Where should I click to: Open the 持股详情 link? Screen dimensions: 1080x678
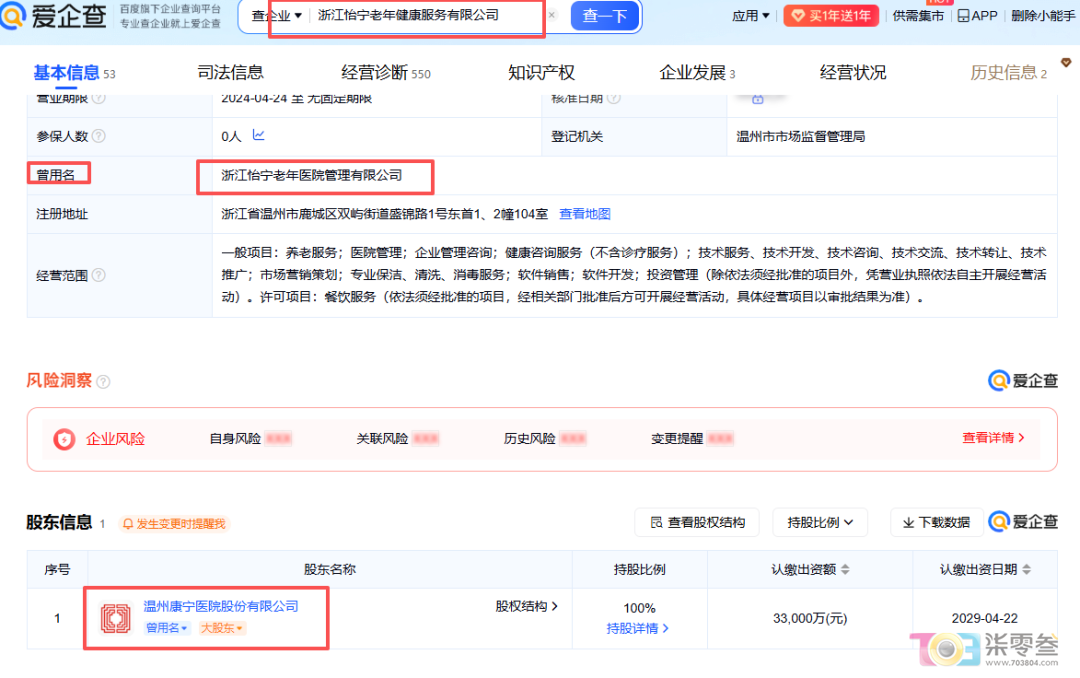[x=637, y=628]
